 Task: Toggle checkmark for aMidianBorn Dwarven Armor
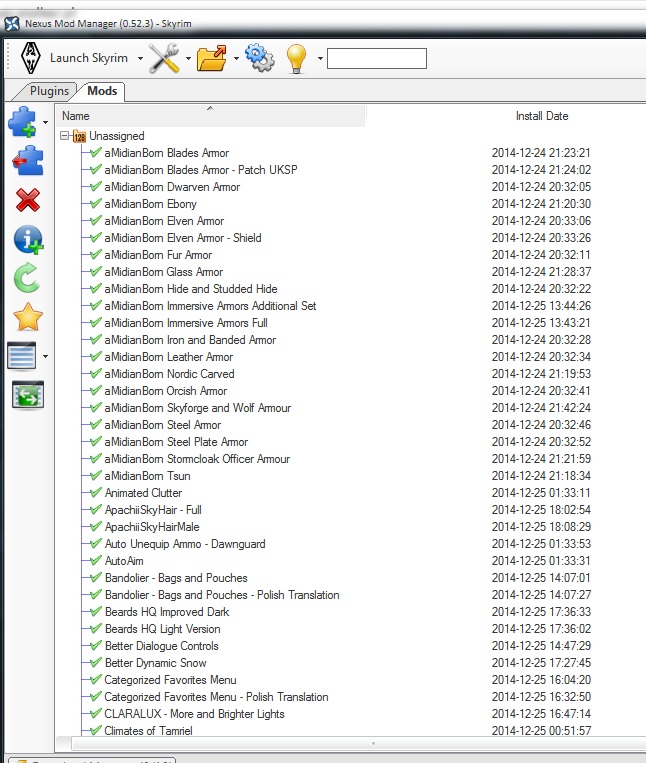point(96,186)
